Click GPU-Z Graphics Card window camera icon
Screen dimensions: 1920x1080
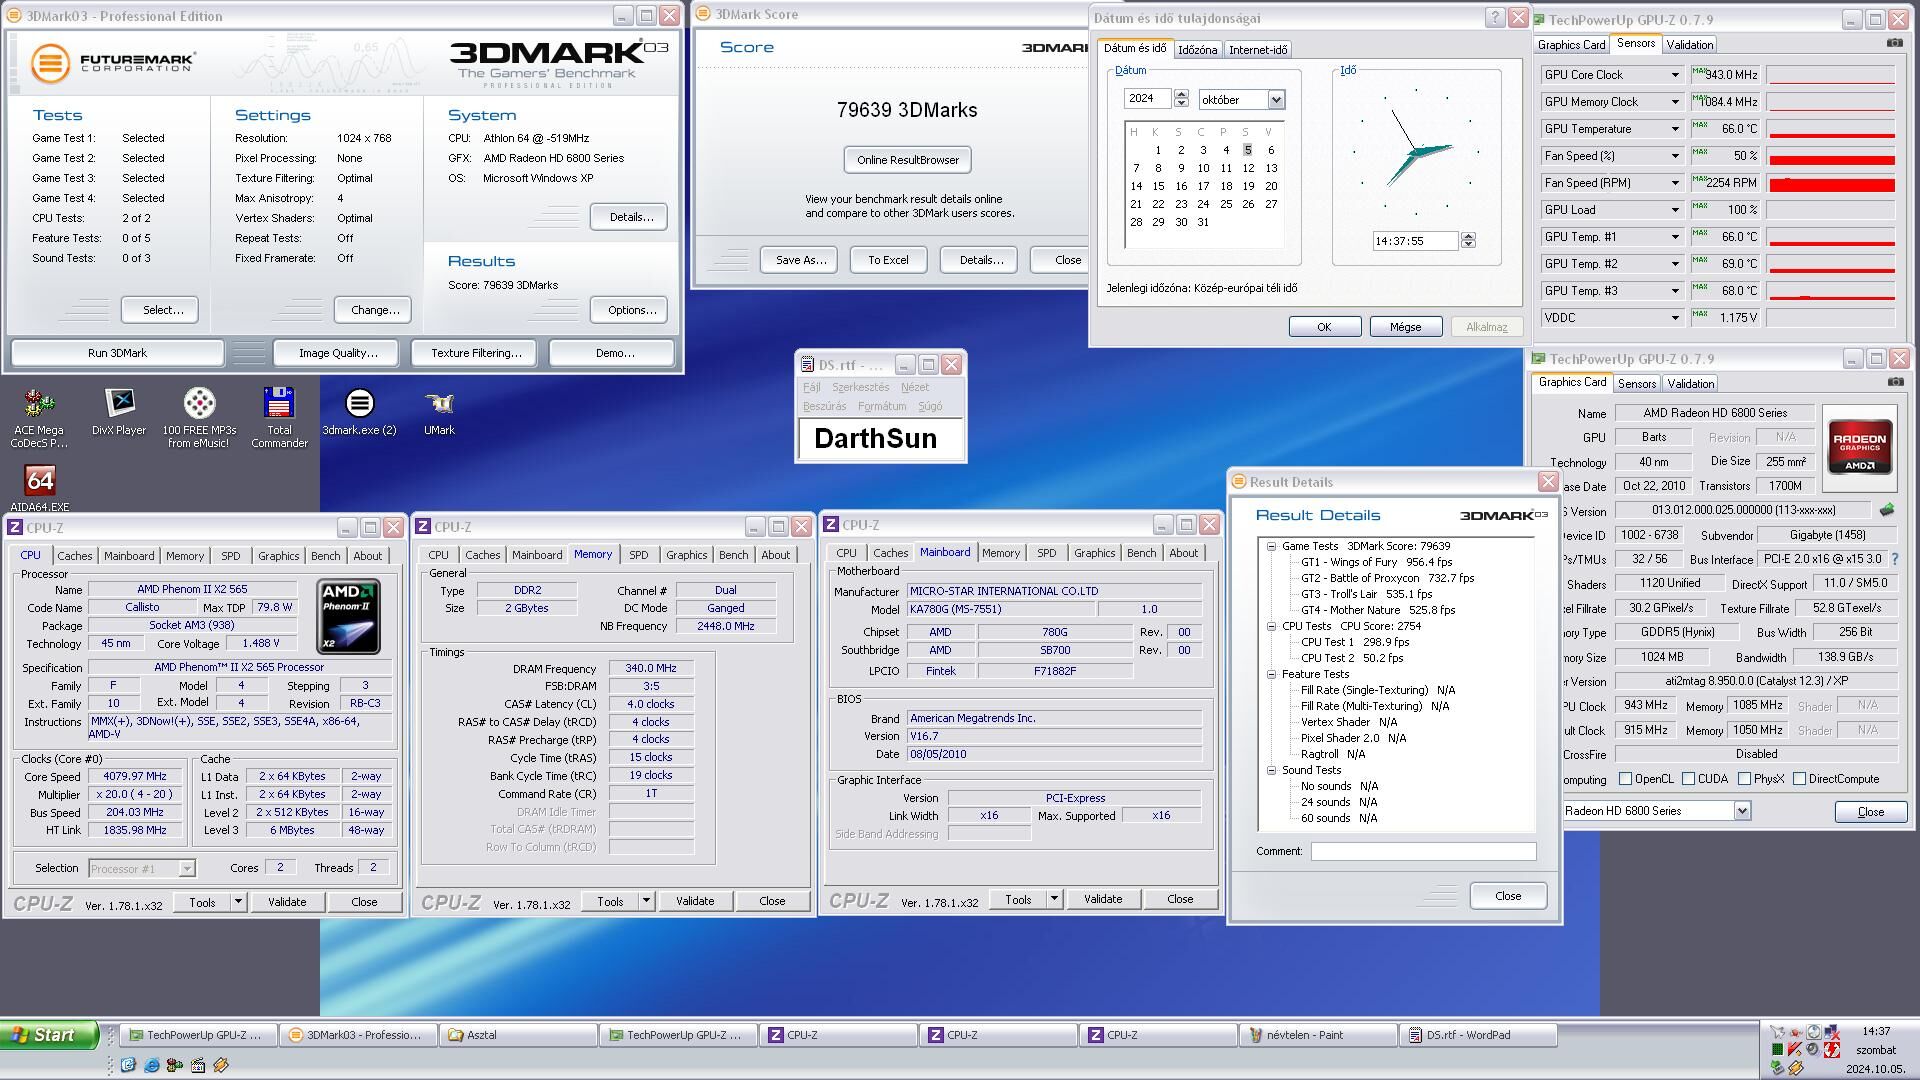(x=1894, y=382)
